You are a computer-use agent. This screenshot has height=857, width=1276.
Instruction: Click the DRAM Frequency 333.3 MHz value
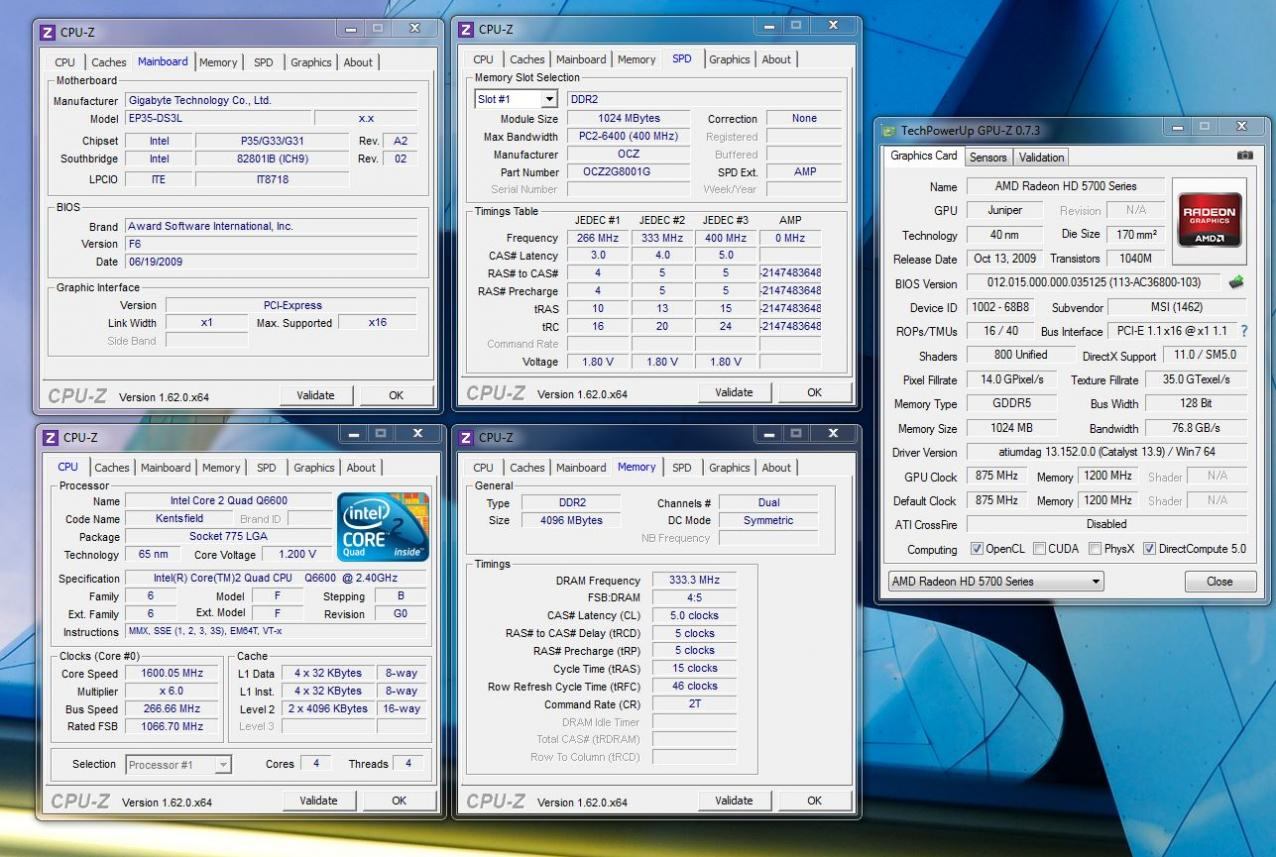pyautogui.click(x=694, y=580)
